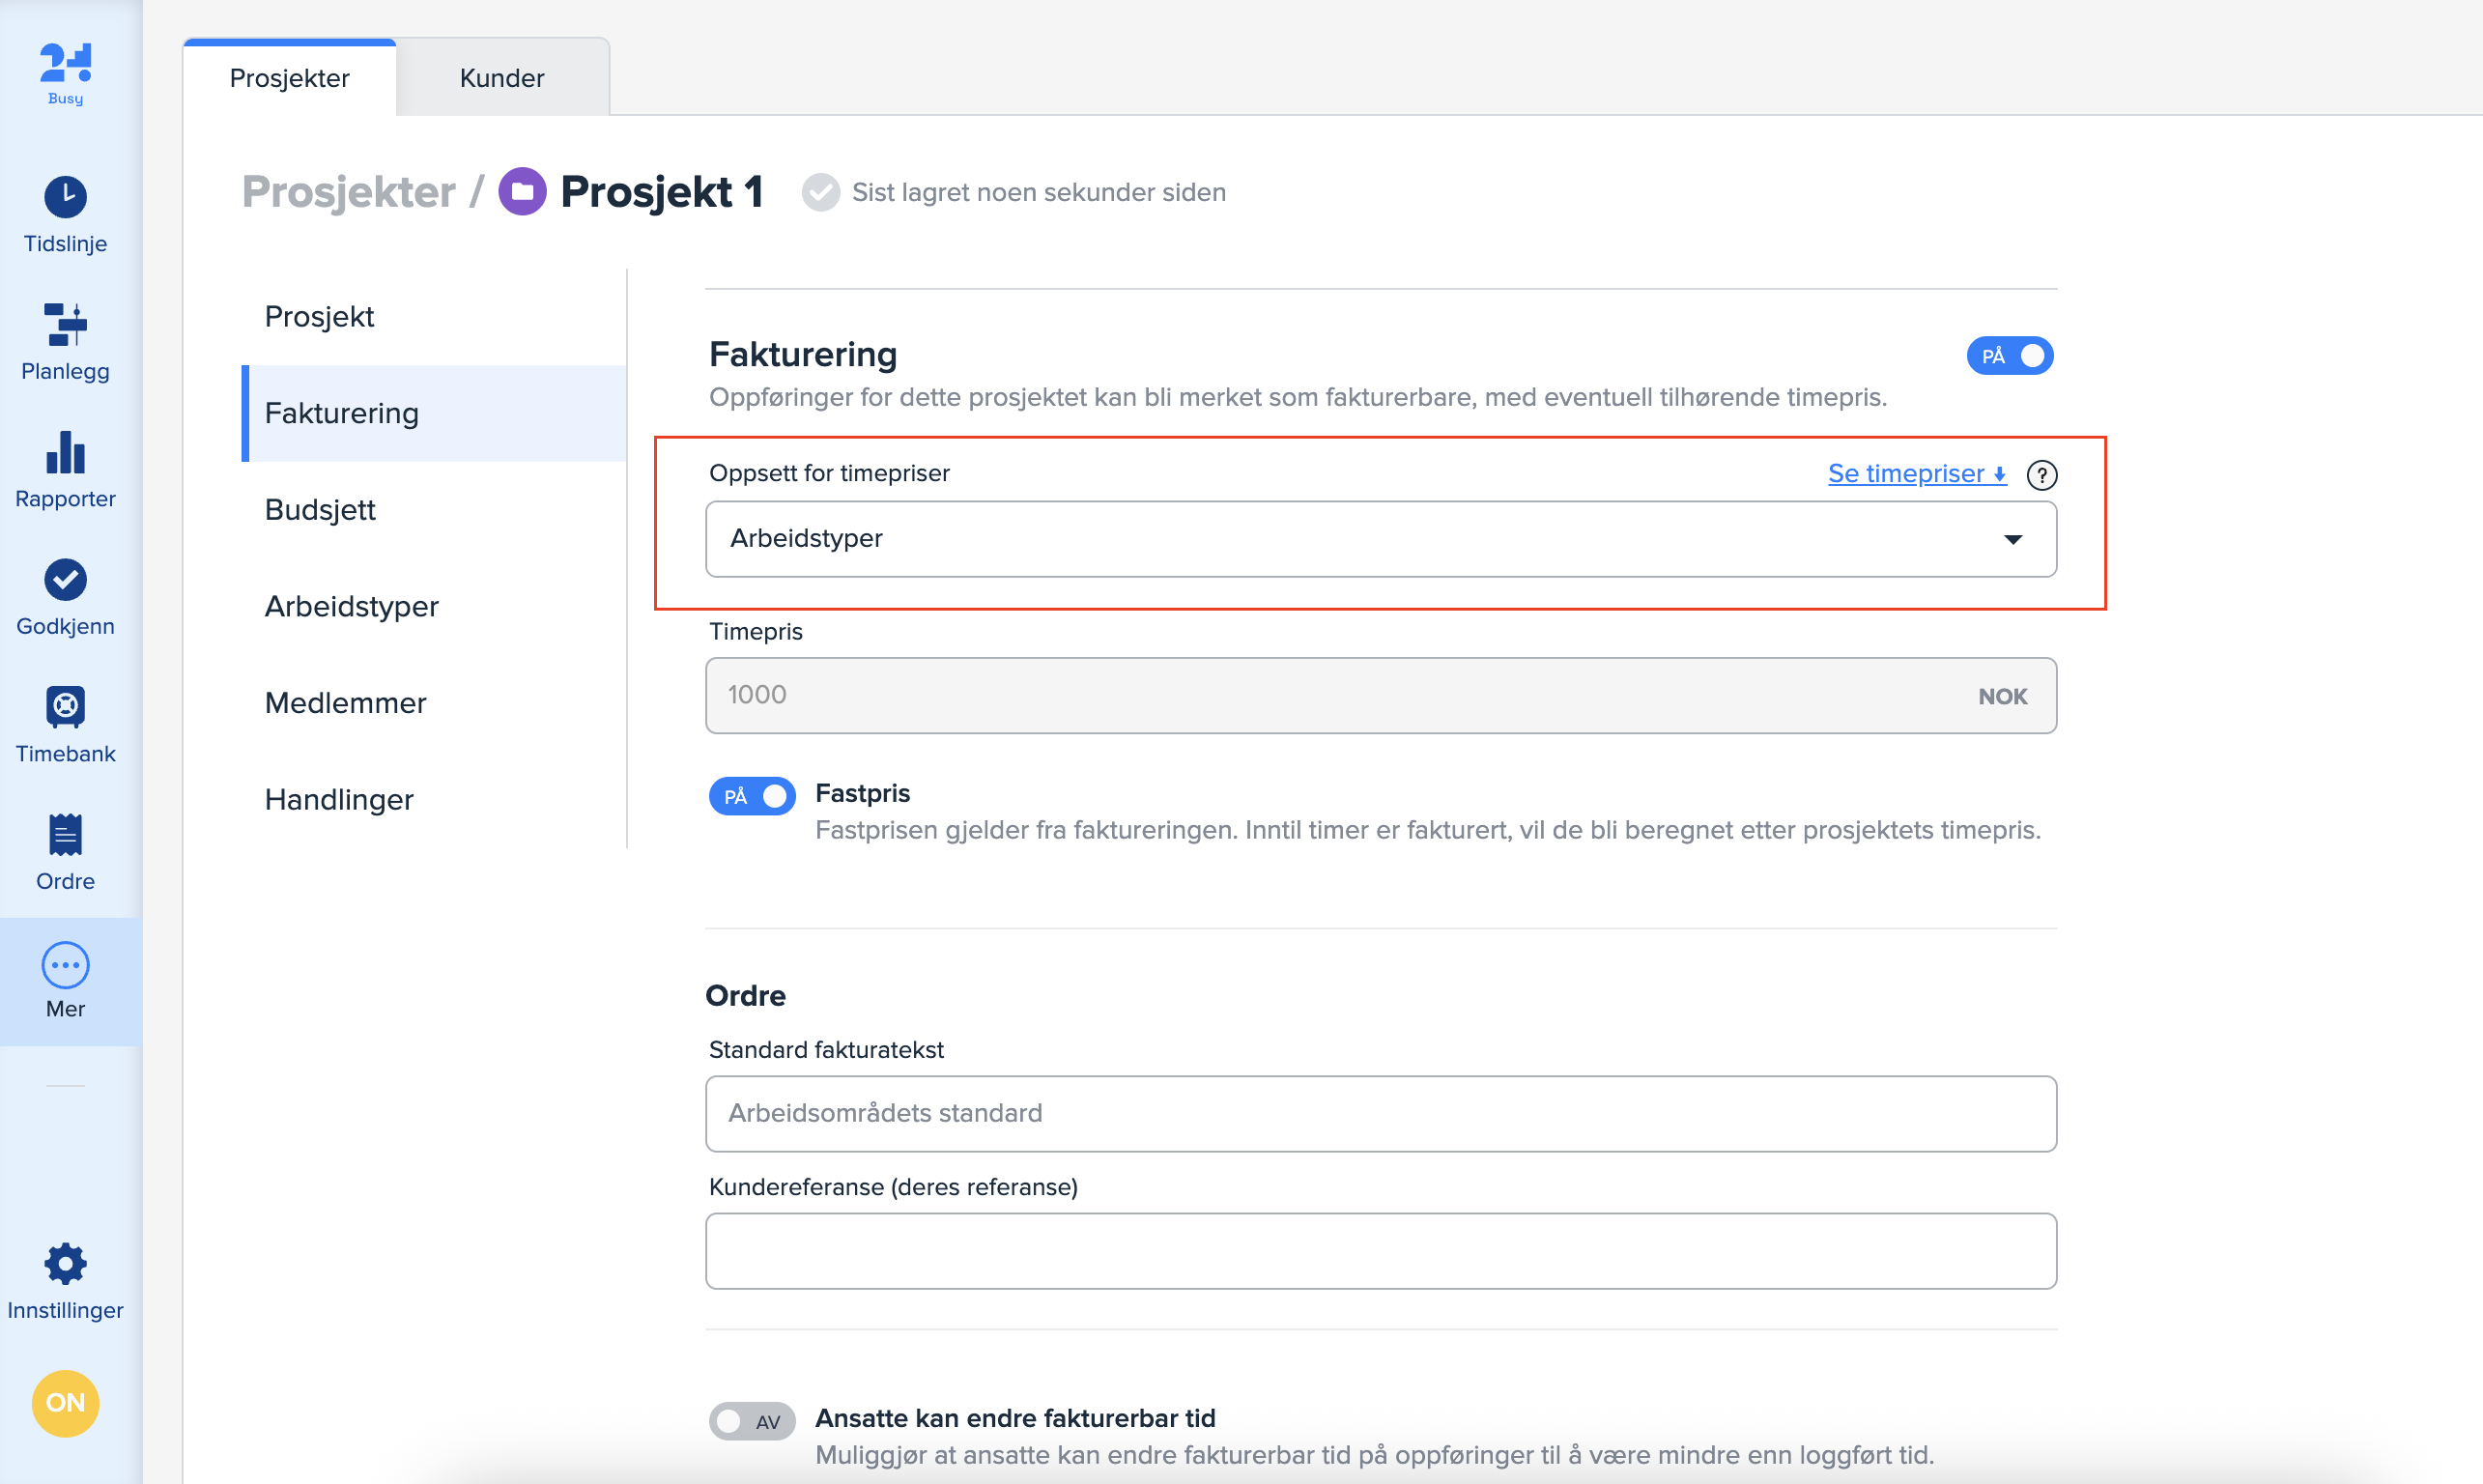Click the Kundereferanse input field

coord(1380,1251)
